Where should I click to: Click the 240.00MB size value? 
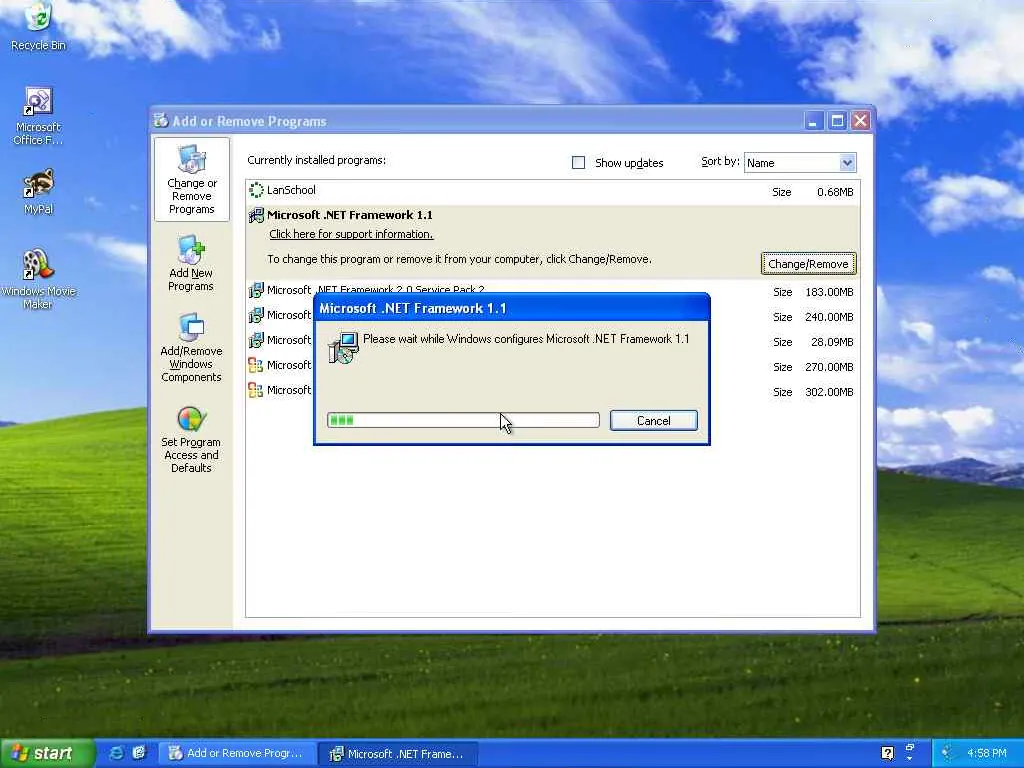(x=829, y=317)
